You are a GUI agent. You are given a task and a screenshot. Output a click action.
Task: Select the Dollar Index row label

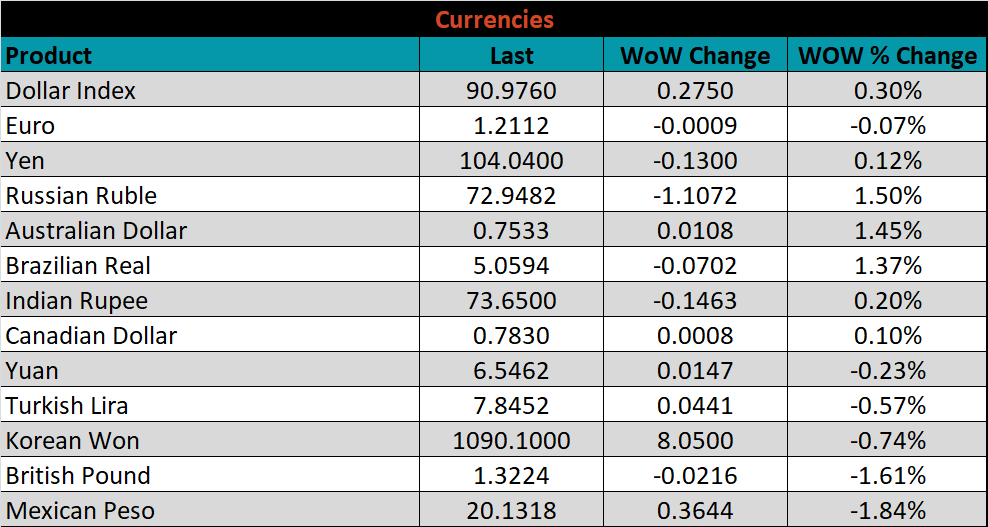pyautogui.click(x=71, y=91)
